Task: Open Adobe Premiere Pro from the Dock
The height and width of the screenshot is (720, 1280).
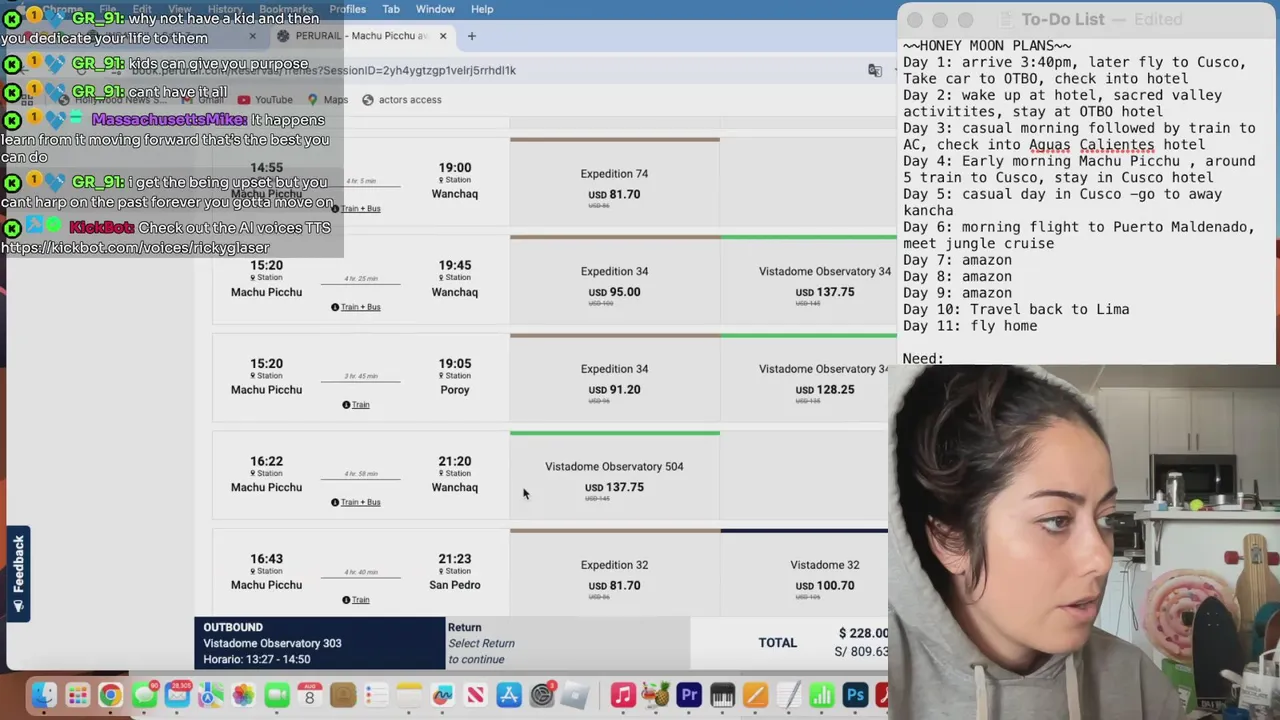Action: (689, 695)
